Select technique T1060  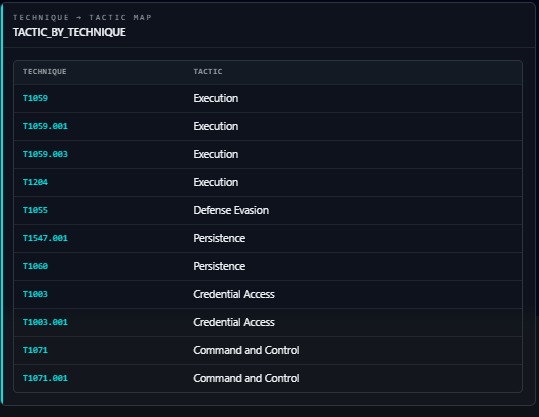[x=35, y=266]
